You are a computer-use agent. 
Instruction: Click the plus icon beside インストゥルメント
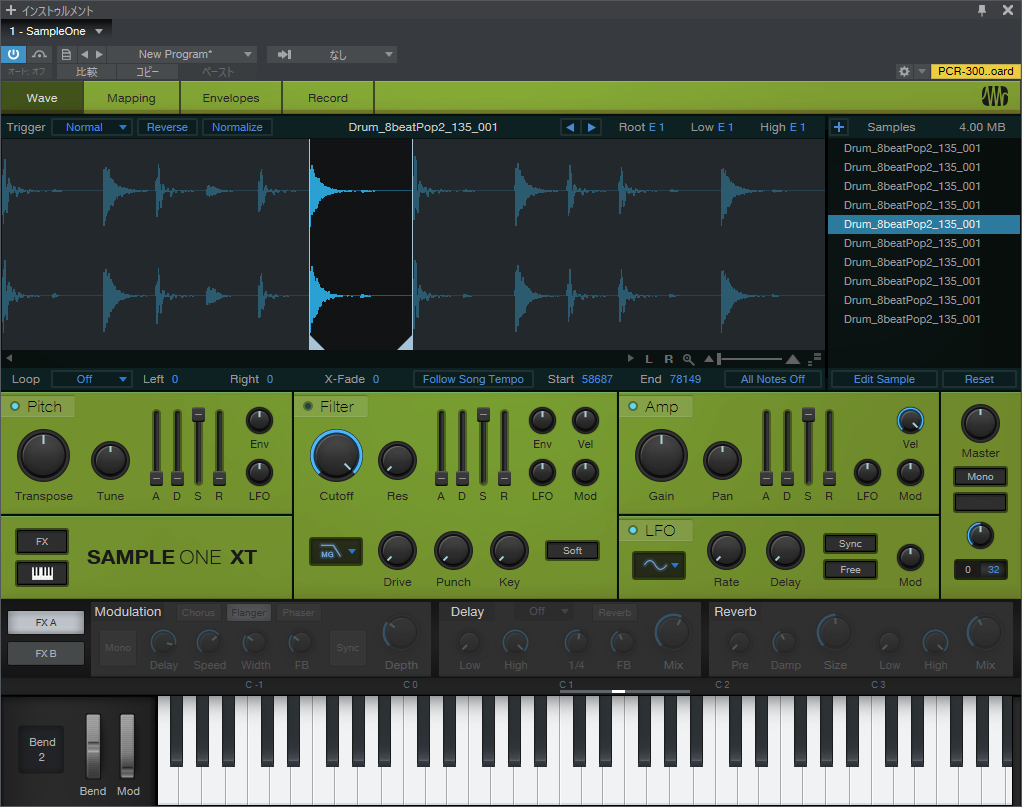coord(10,10)
